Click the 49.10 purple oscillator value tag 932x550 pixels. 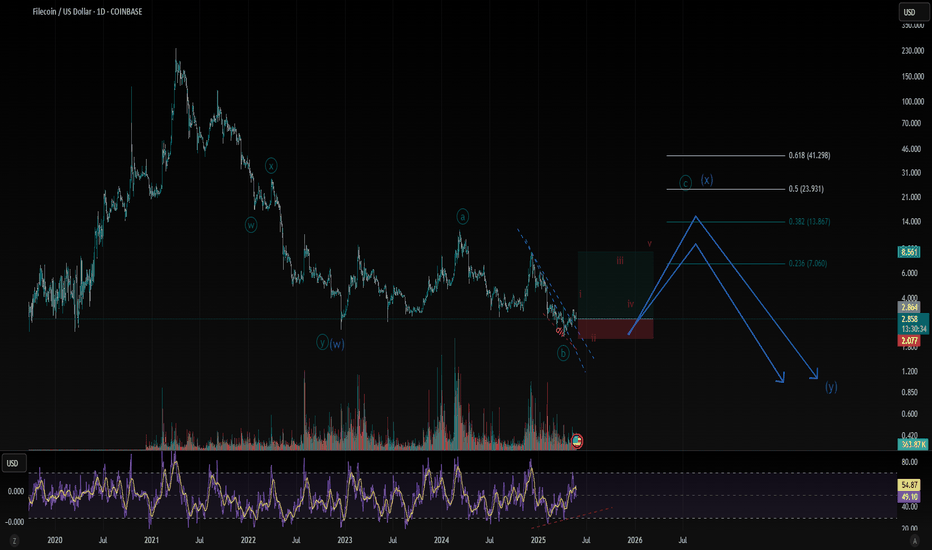coord(909,496)
